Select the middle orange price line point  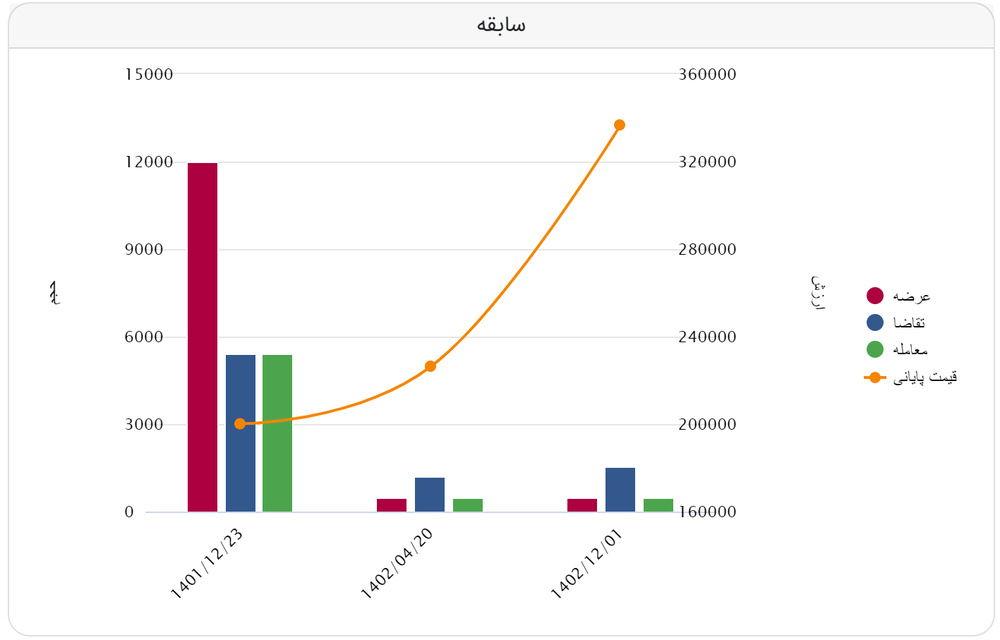430,366
